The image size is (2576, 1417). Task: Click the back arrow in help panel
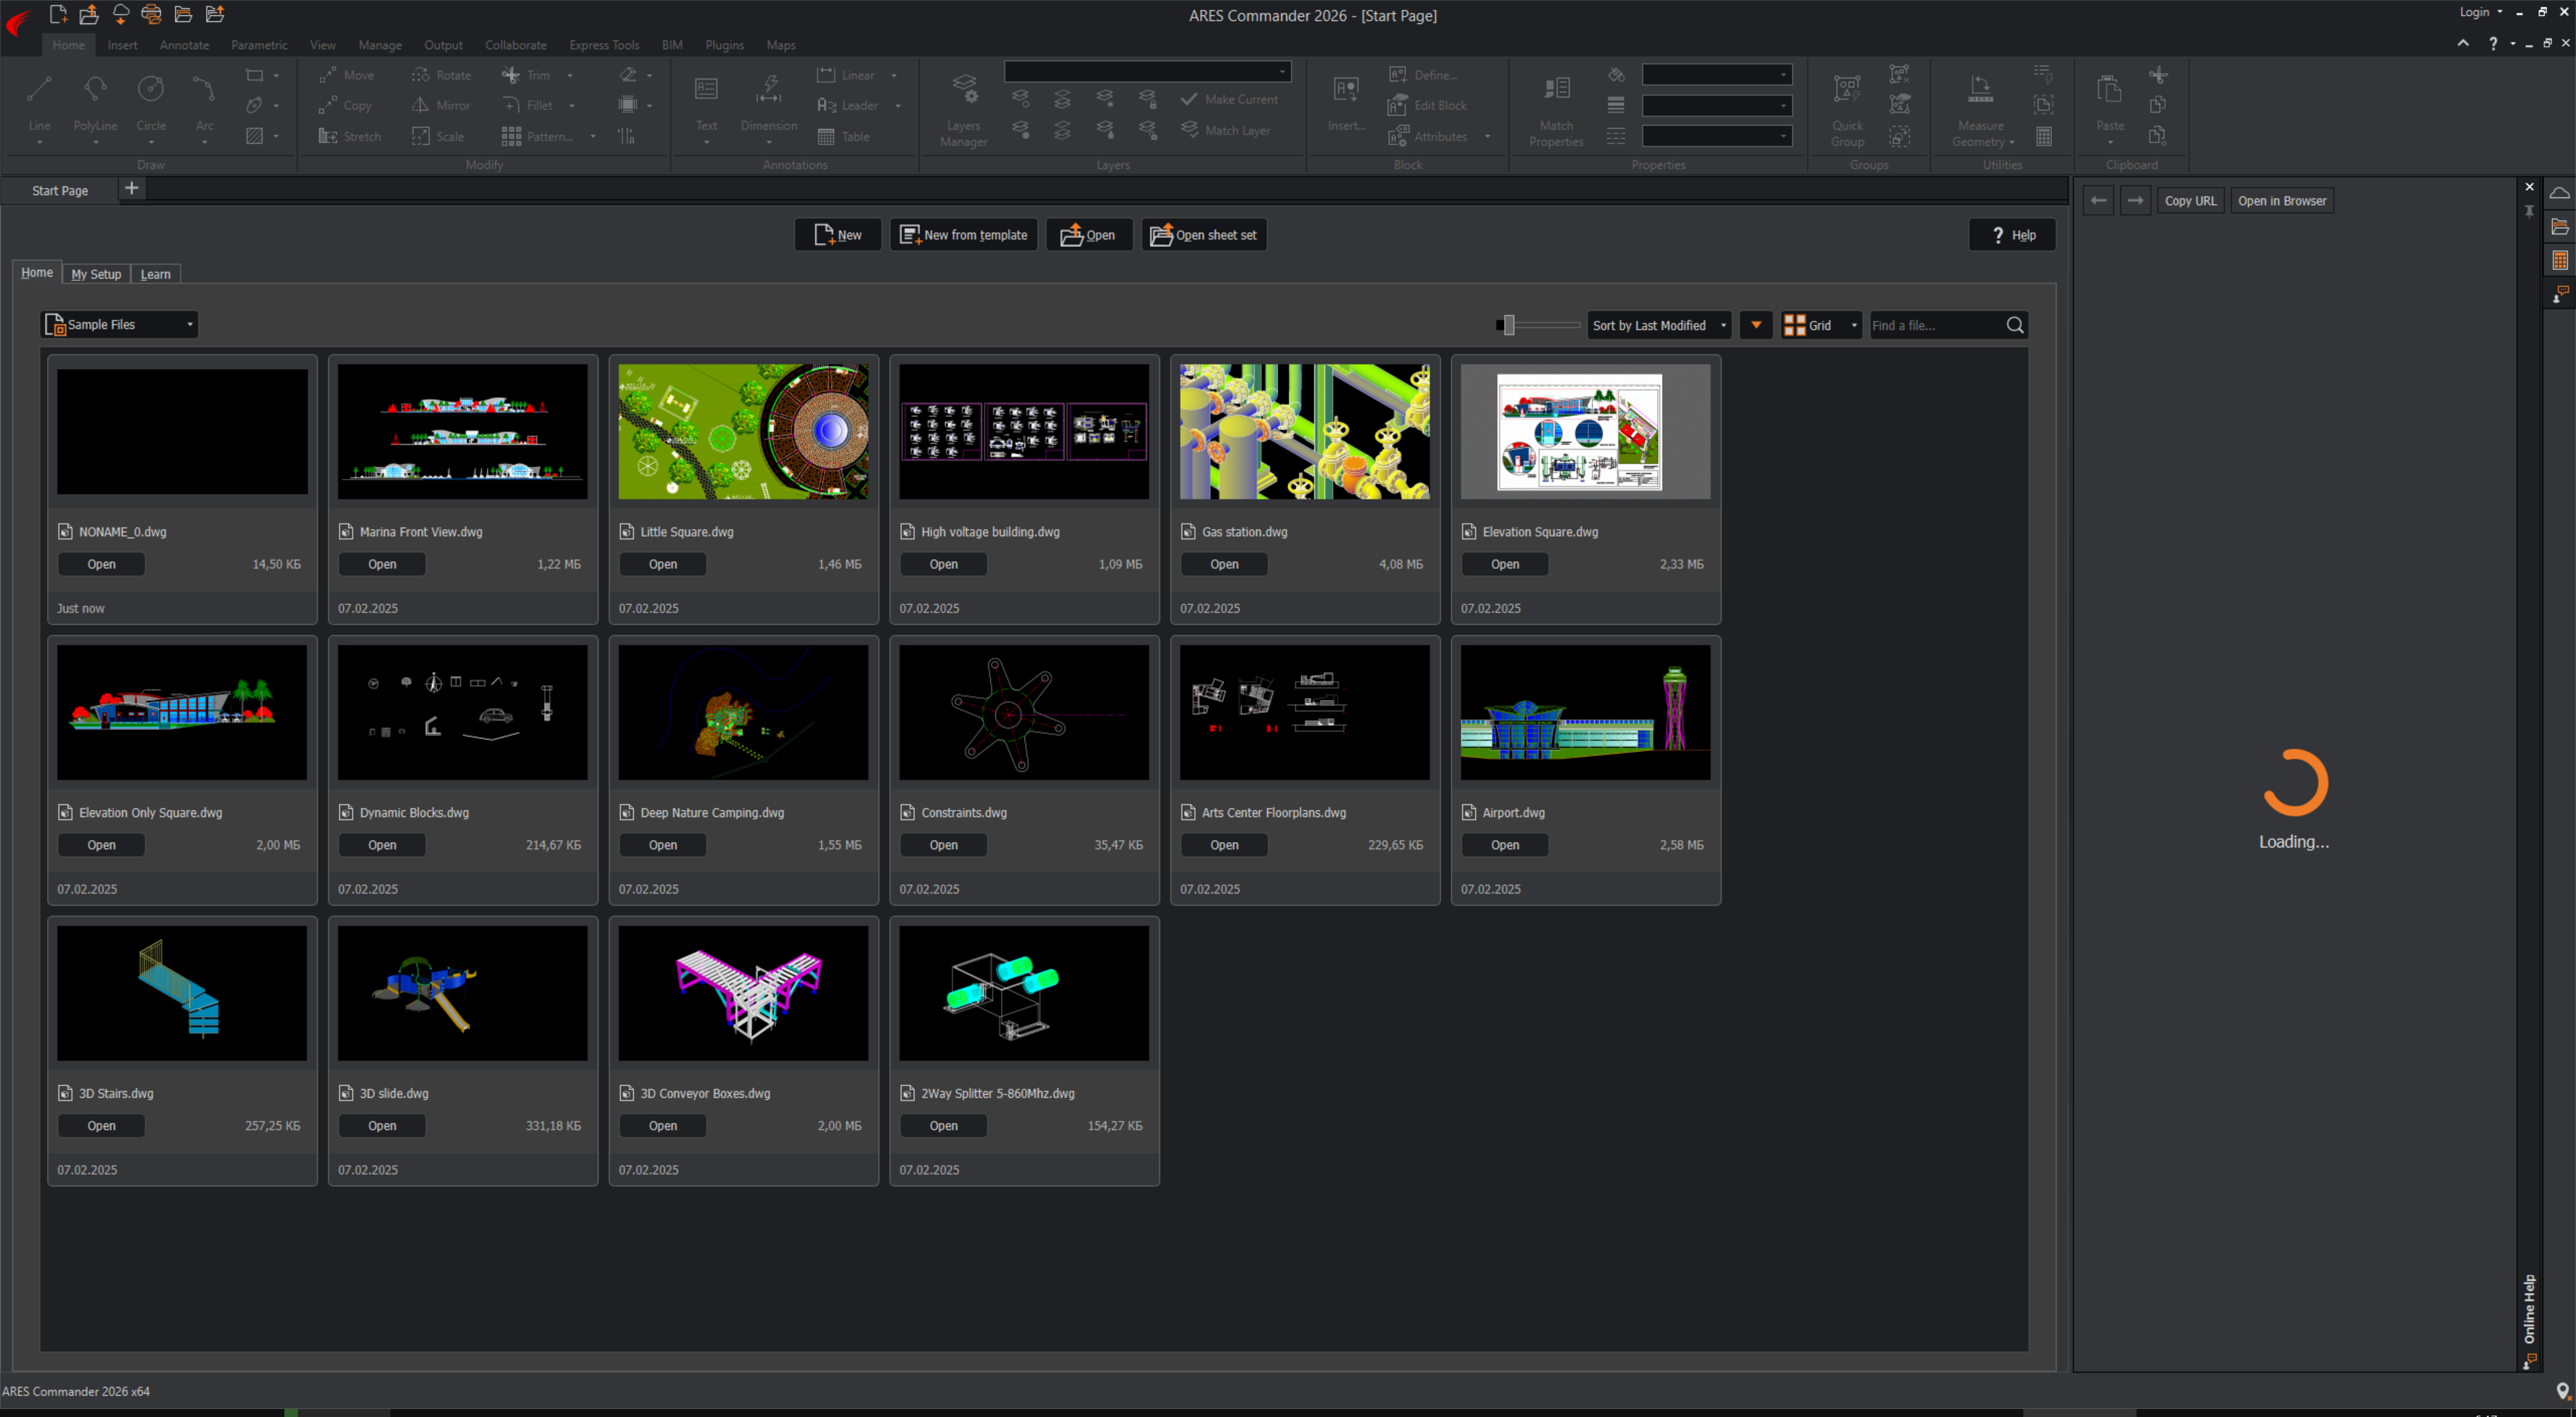tap(2098, 201)
